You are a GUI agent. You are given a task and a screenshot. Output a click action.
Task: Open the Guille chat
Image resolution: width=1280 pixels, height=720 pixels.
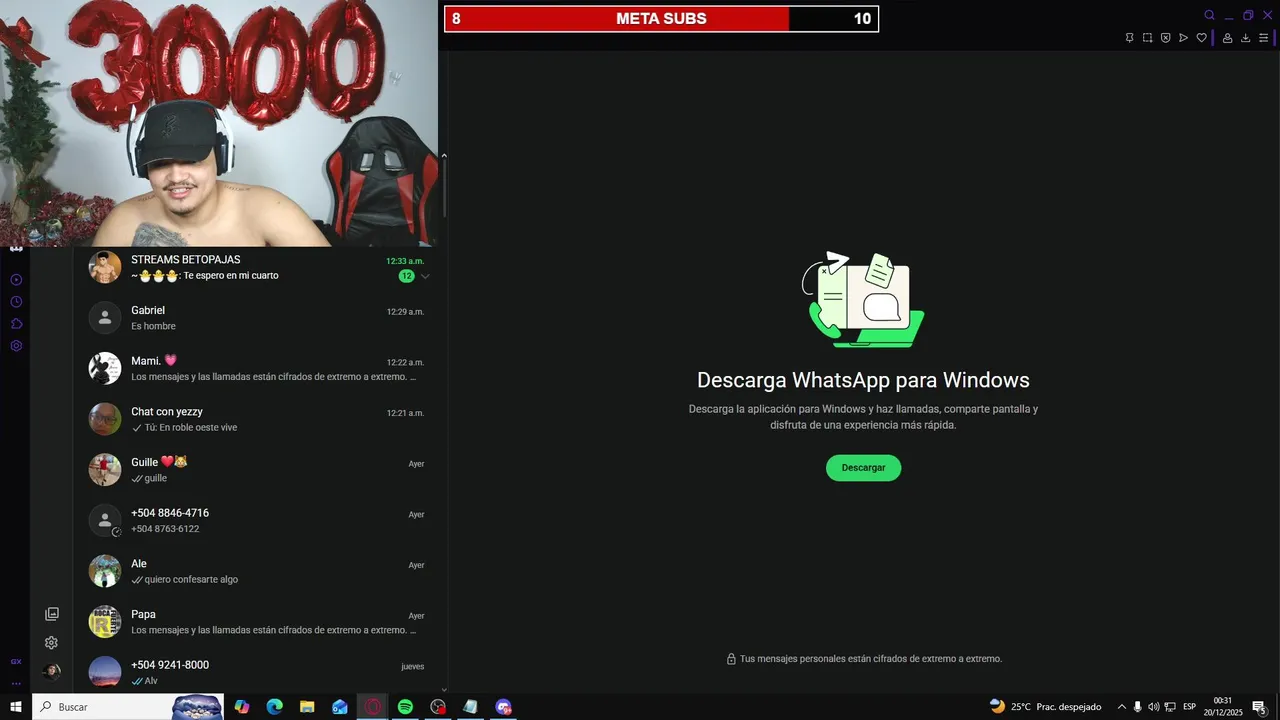pyautogui.click(x=259, y=470)
